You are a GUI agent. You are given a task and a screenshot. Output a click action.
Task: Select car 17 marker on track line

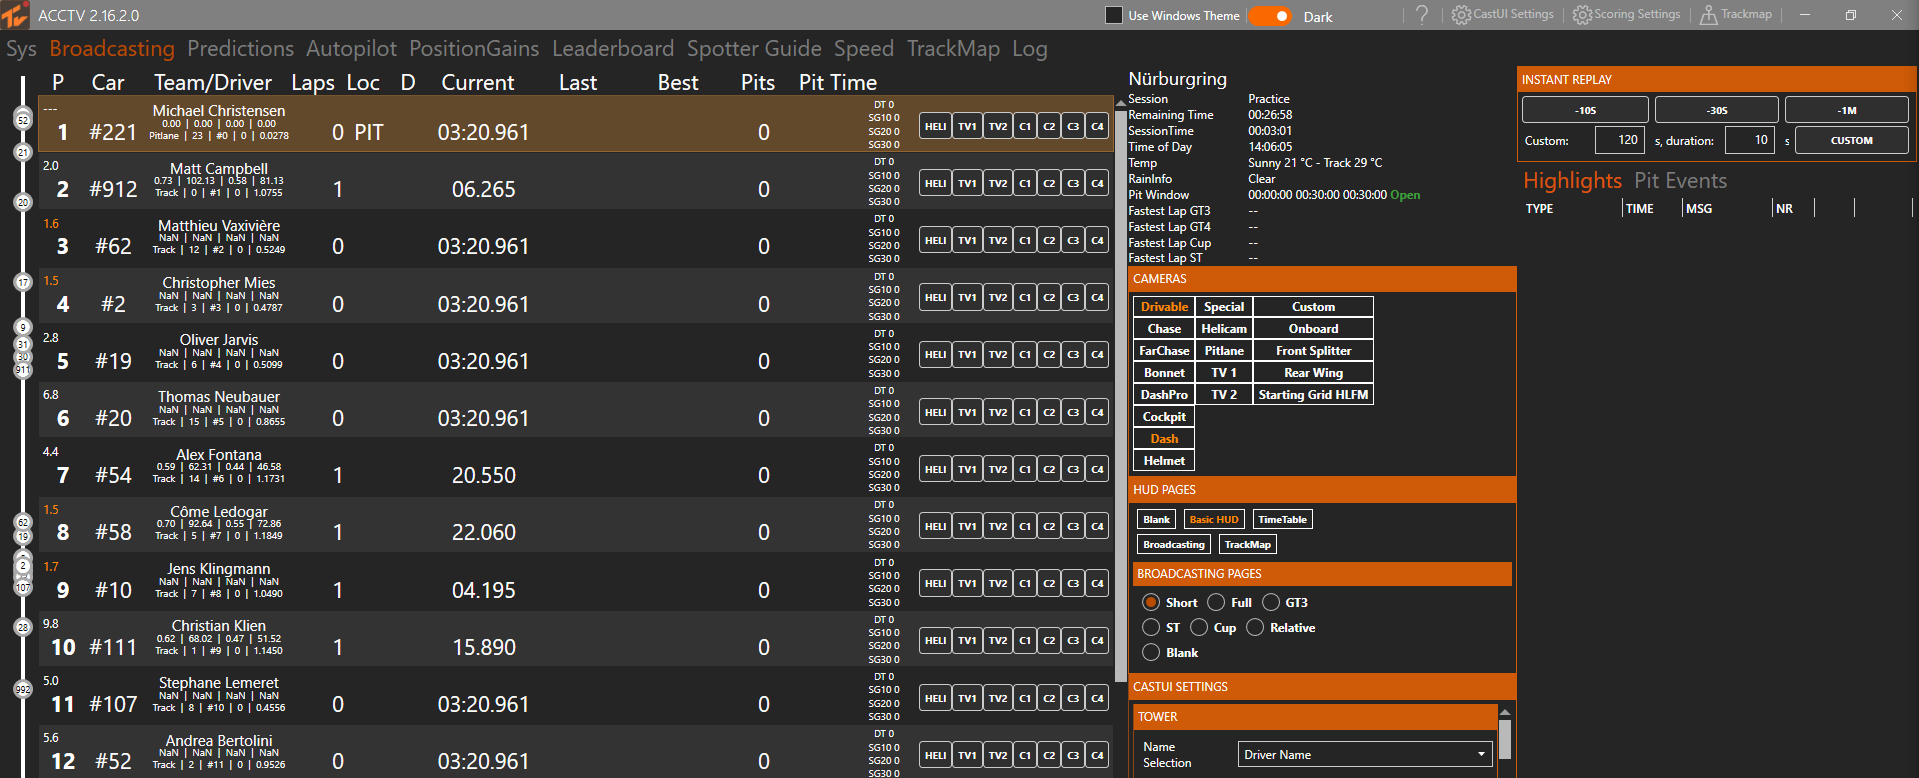coord(23,282)
